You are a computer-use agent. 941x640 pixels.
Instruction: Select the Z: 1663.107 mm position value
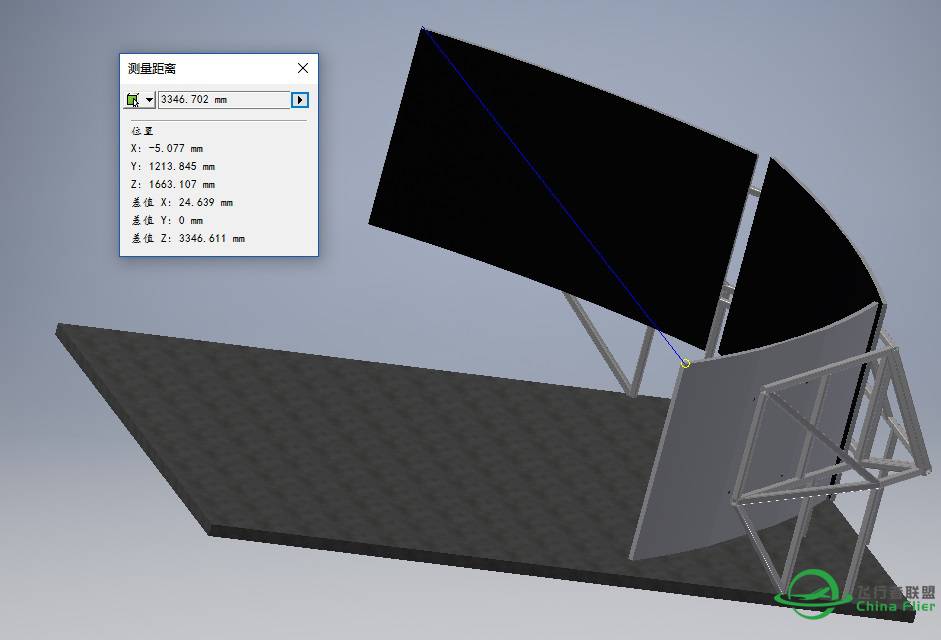(x=172, y=185)
